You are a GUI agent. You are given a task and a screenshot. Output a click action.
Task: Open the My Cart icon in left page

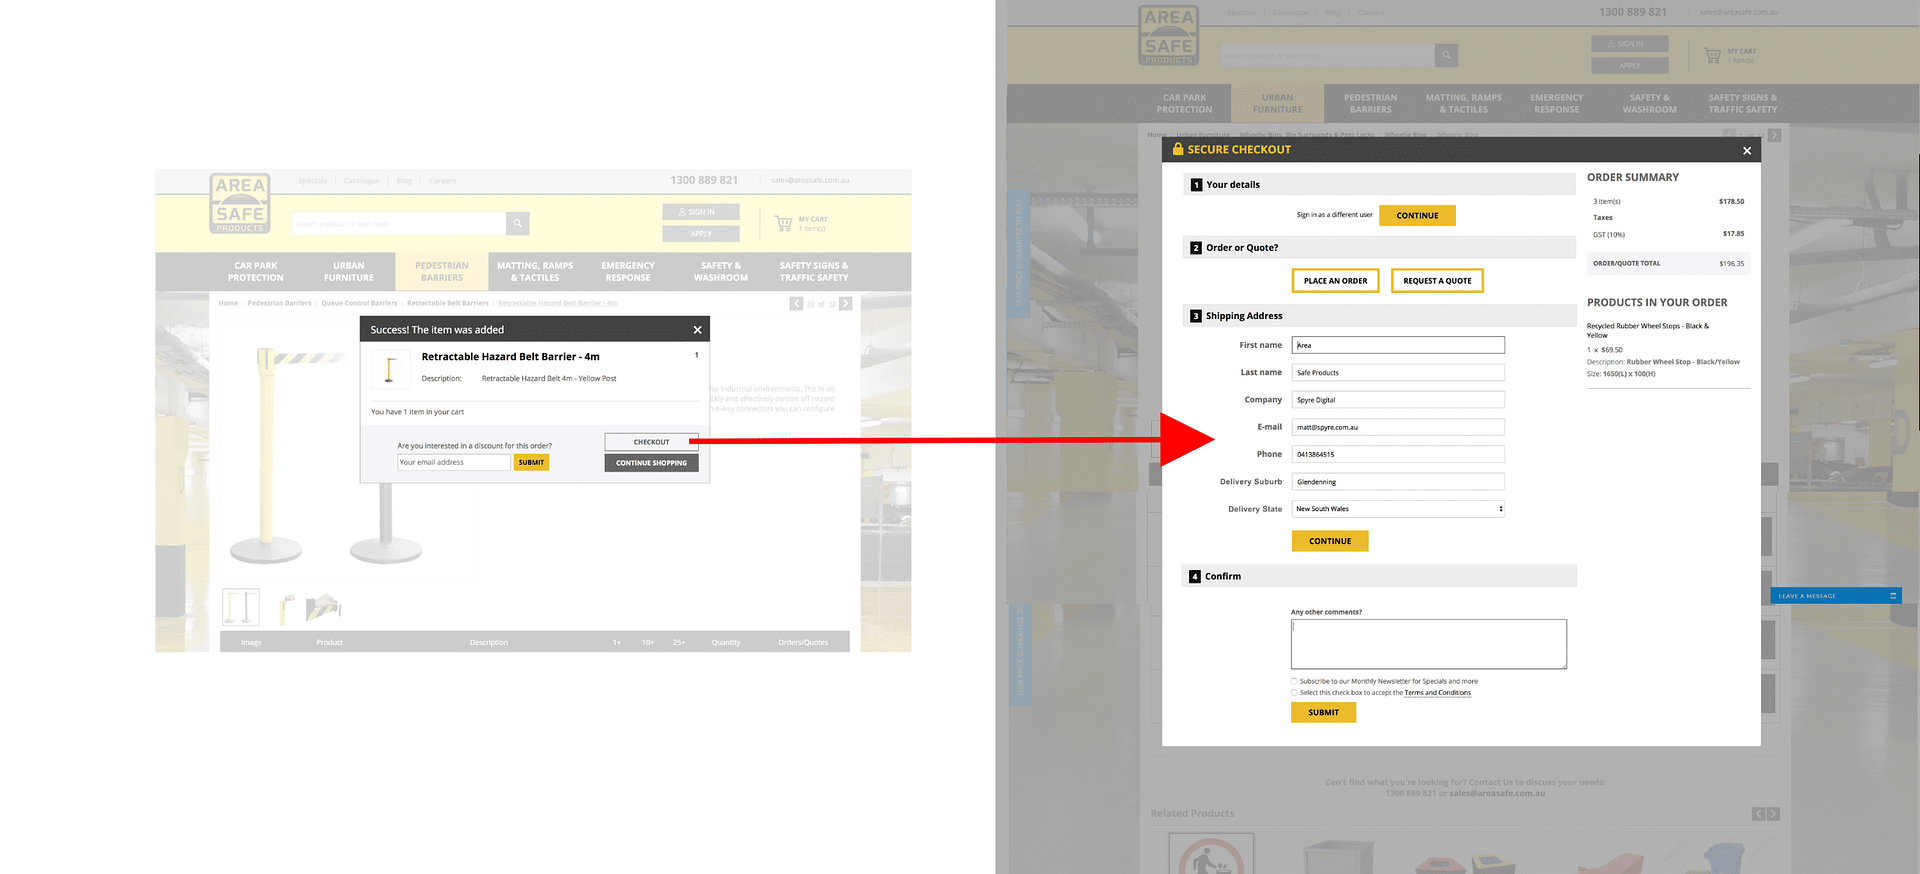coord(784,224)
